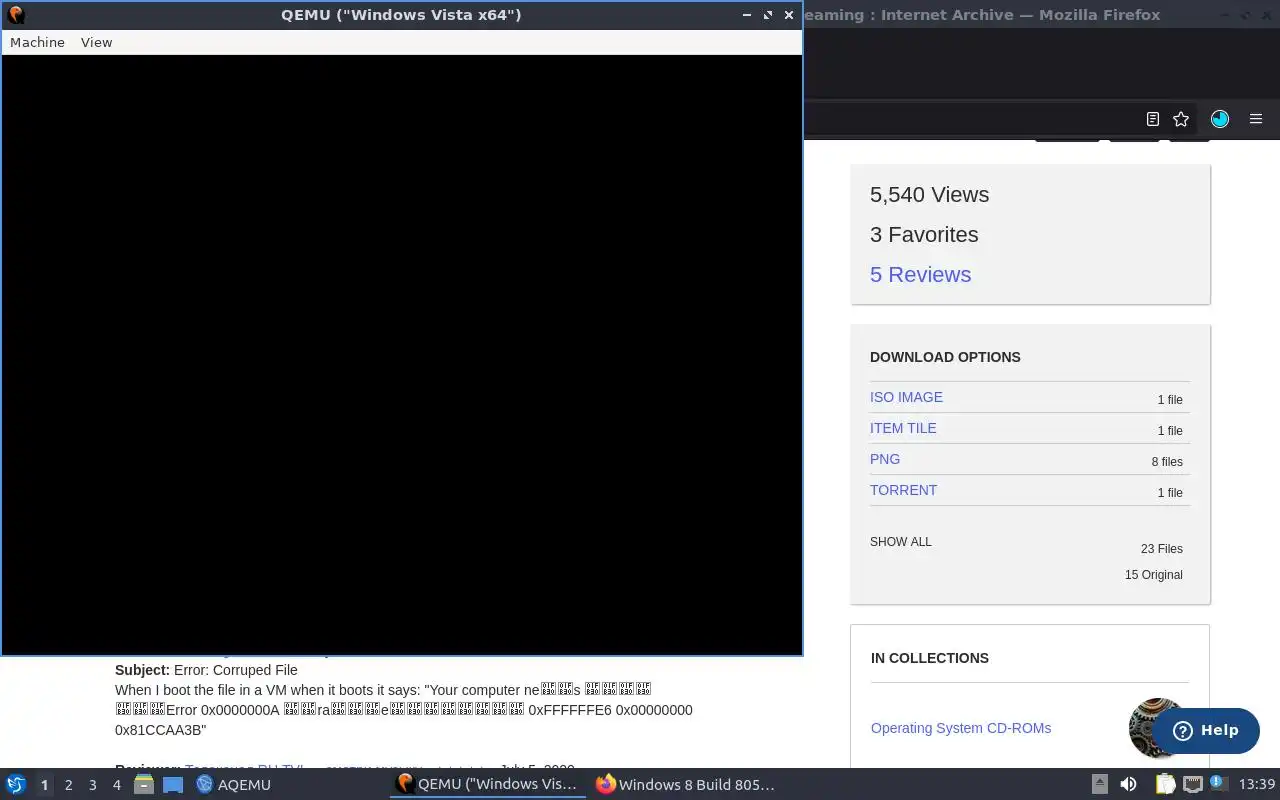Minimize the QEMU window

click(747, 15)
